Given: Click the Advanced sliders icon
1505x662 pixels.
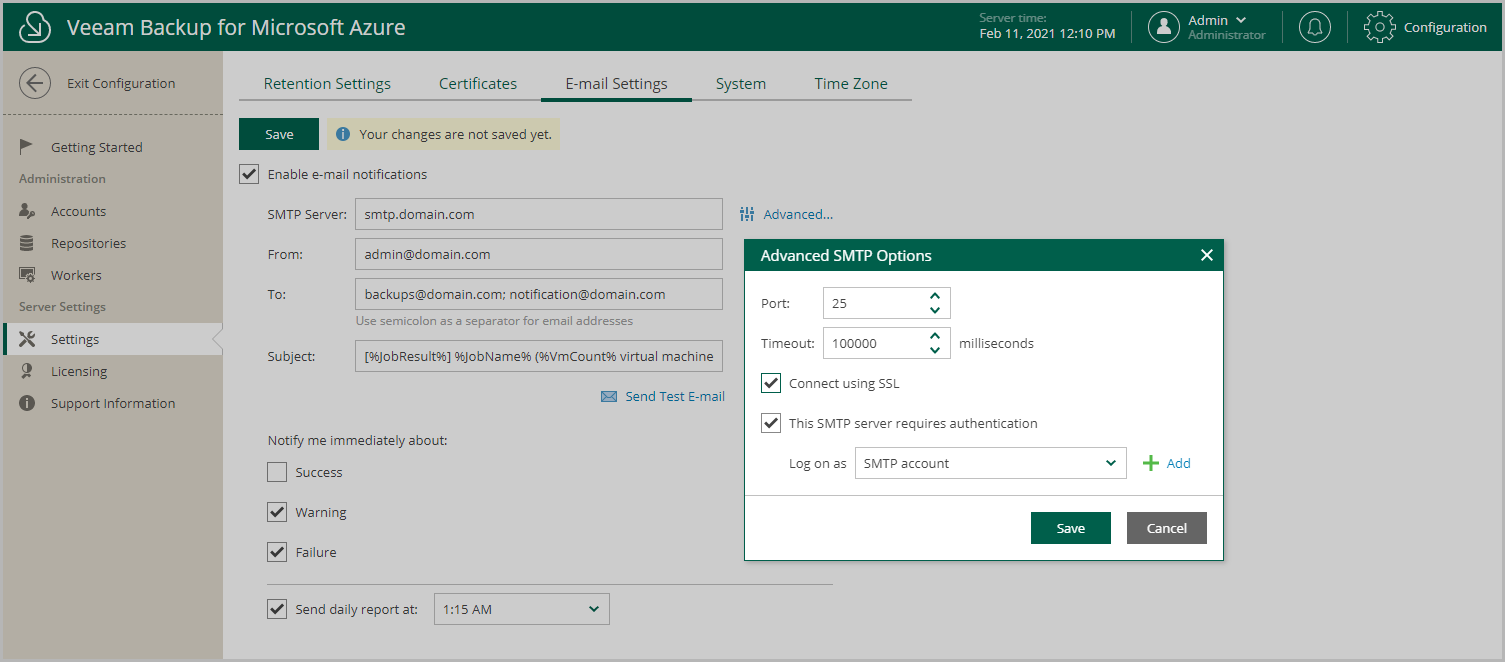Looking at the screenshot, I should (x=747, y=214).
